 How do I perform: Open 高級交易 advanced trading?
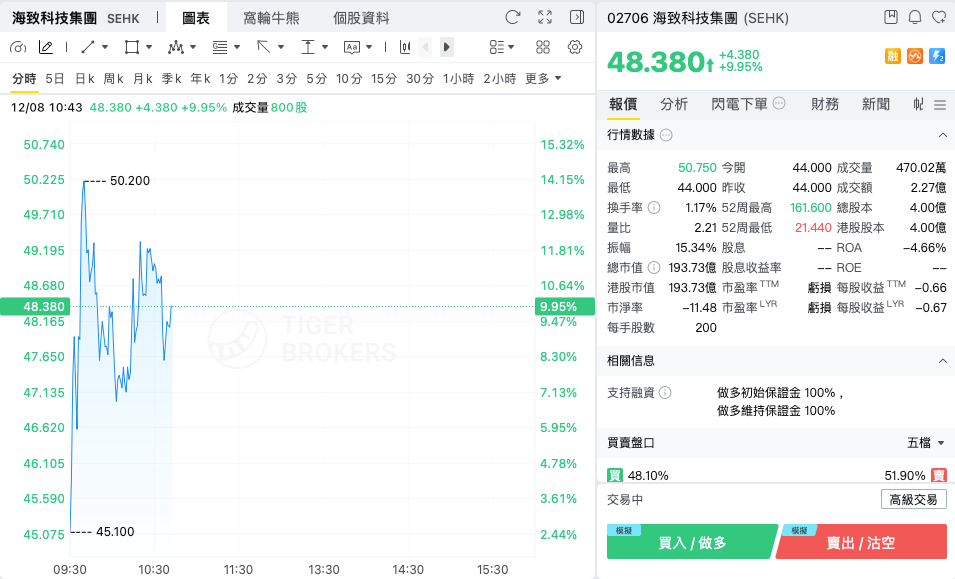click(x=914, y=499)
